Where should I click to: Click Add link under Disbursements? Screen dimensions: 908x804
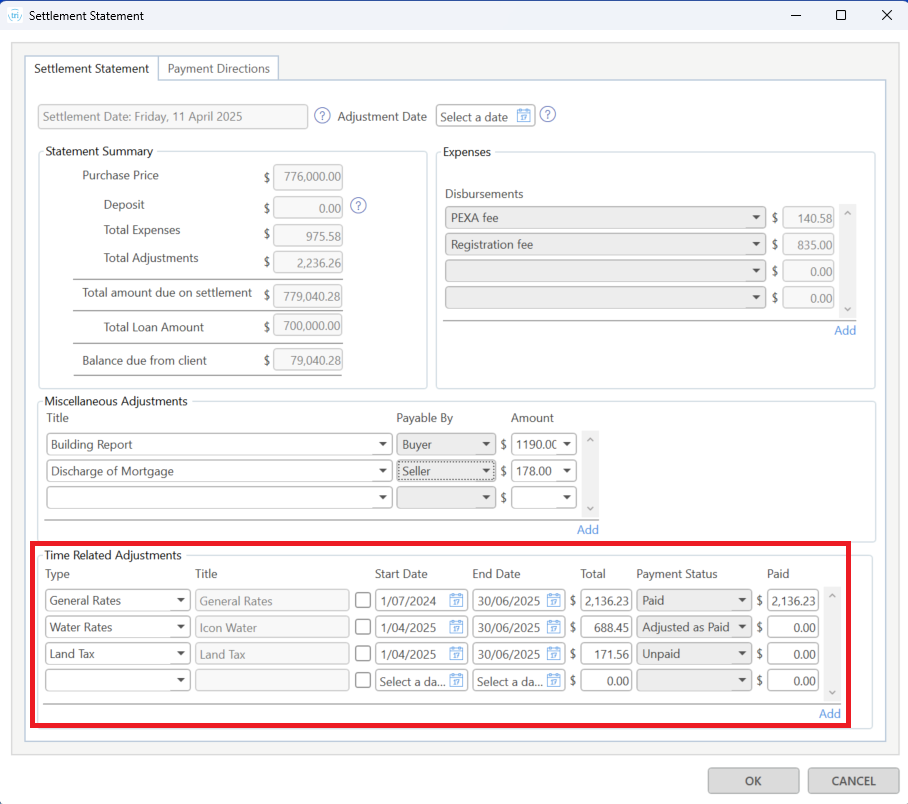(x=845, y=330)
